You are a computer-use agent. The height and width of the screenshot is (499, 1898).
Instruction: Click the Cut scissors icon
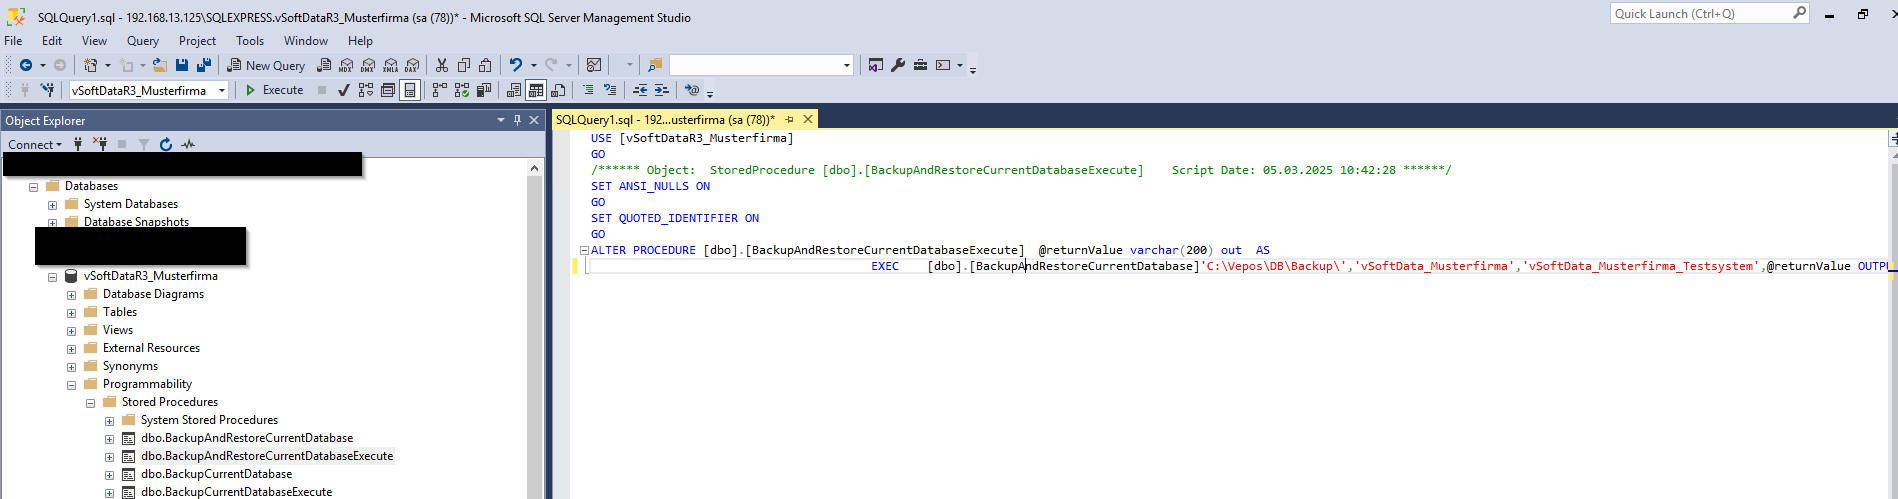point(442,65)
